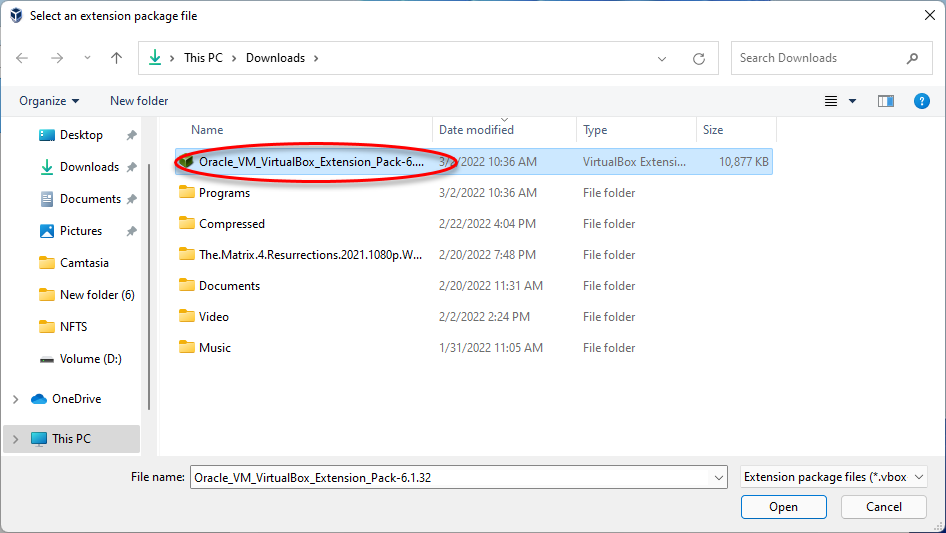This screenshot has width=946, height=533.
Task: Click the Programs folder icon
Action: 187,193
